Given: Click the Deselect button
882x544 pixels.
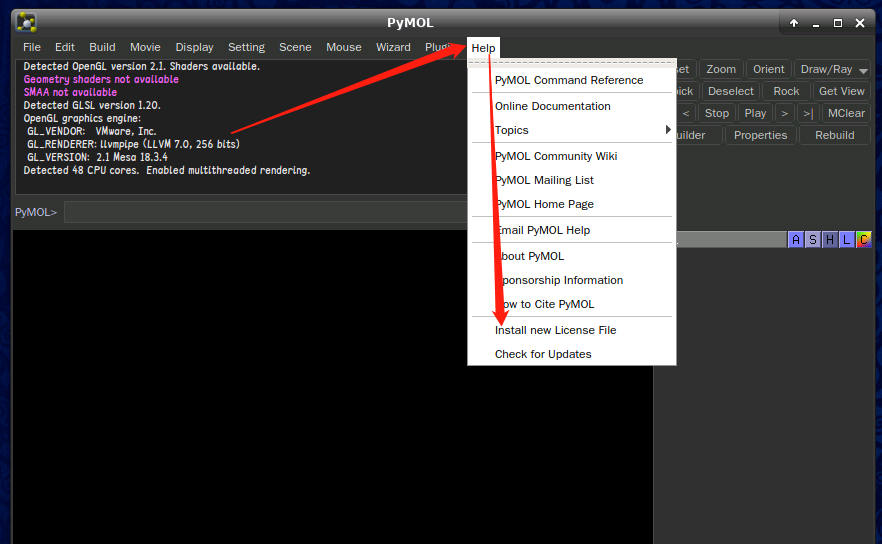Looking at the screenshot, I should (731, 91).
